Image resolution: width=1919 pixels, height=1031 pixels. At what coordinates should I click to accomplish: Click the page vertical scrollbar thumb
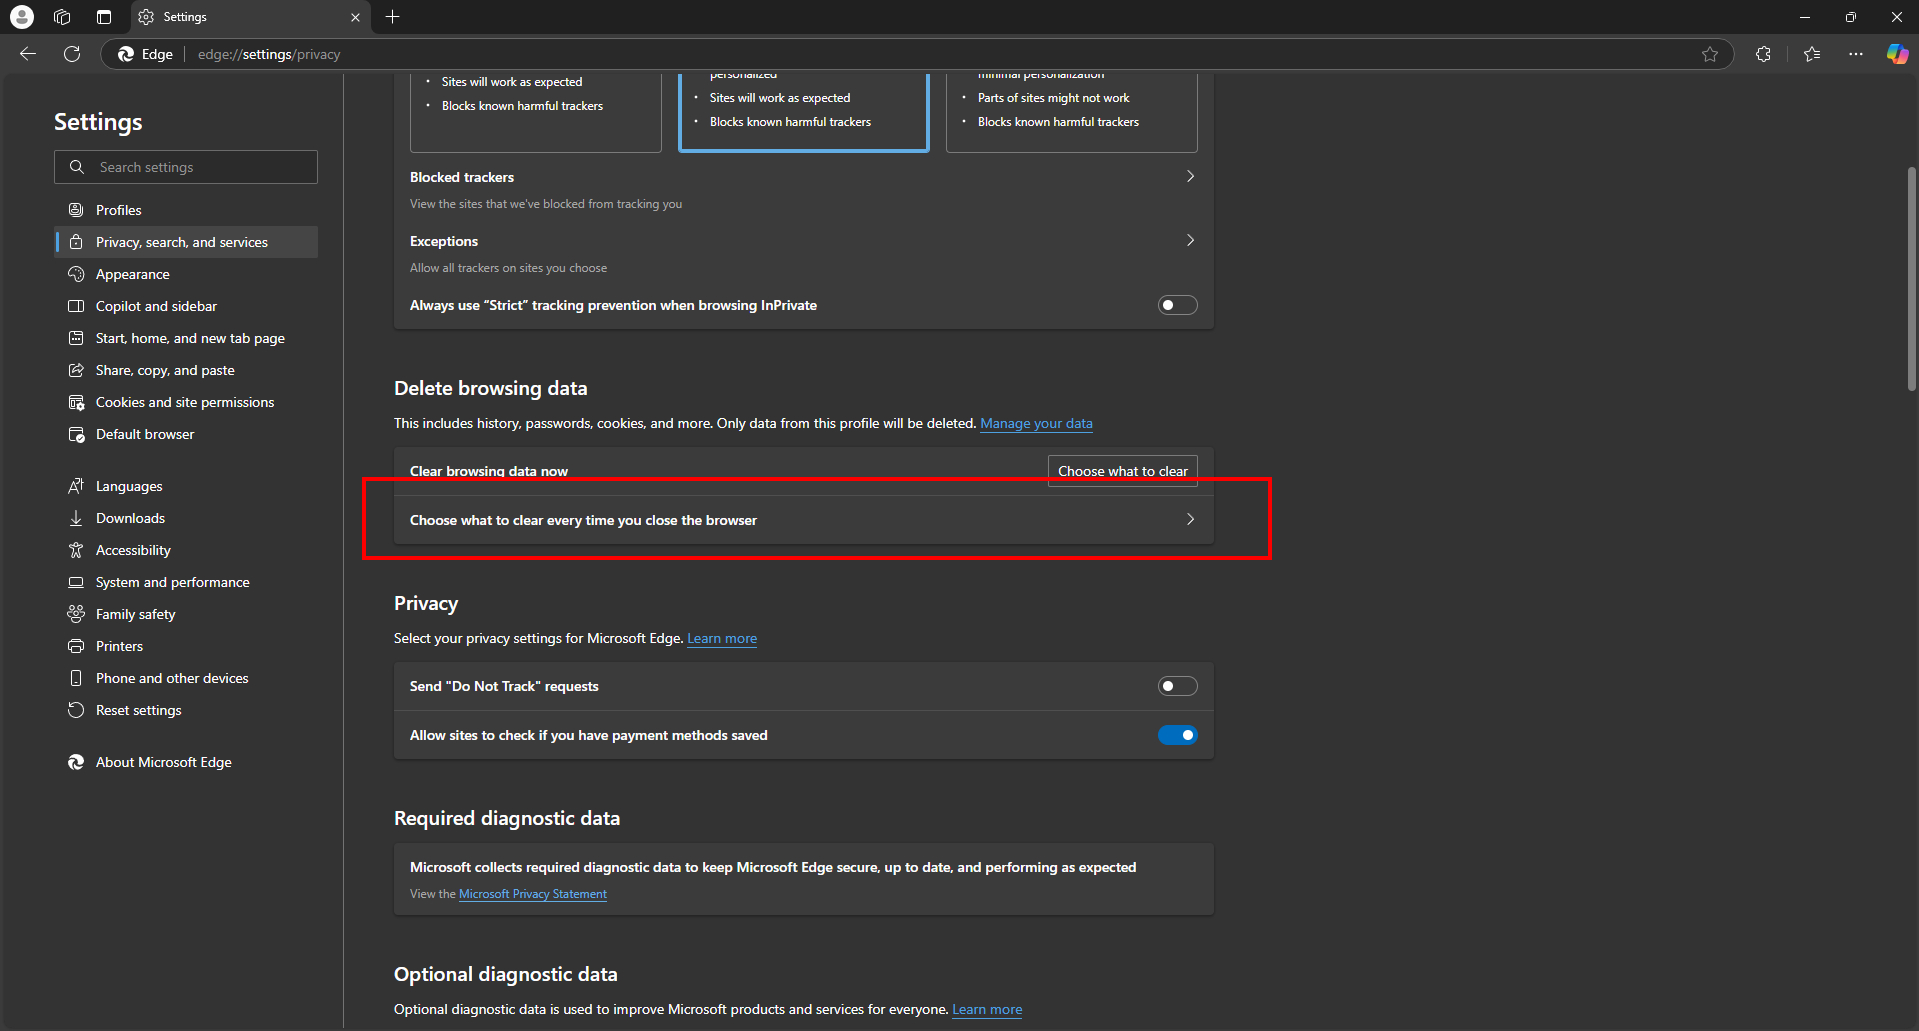1911,278
